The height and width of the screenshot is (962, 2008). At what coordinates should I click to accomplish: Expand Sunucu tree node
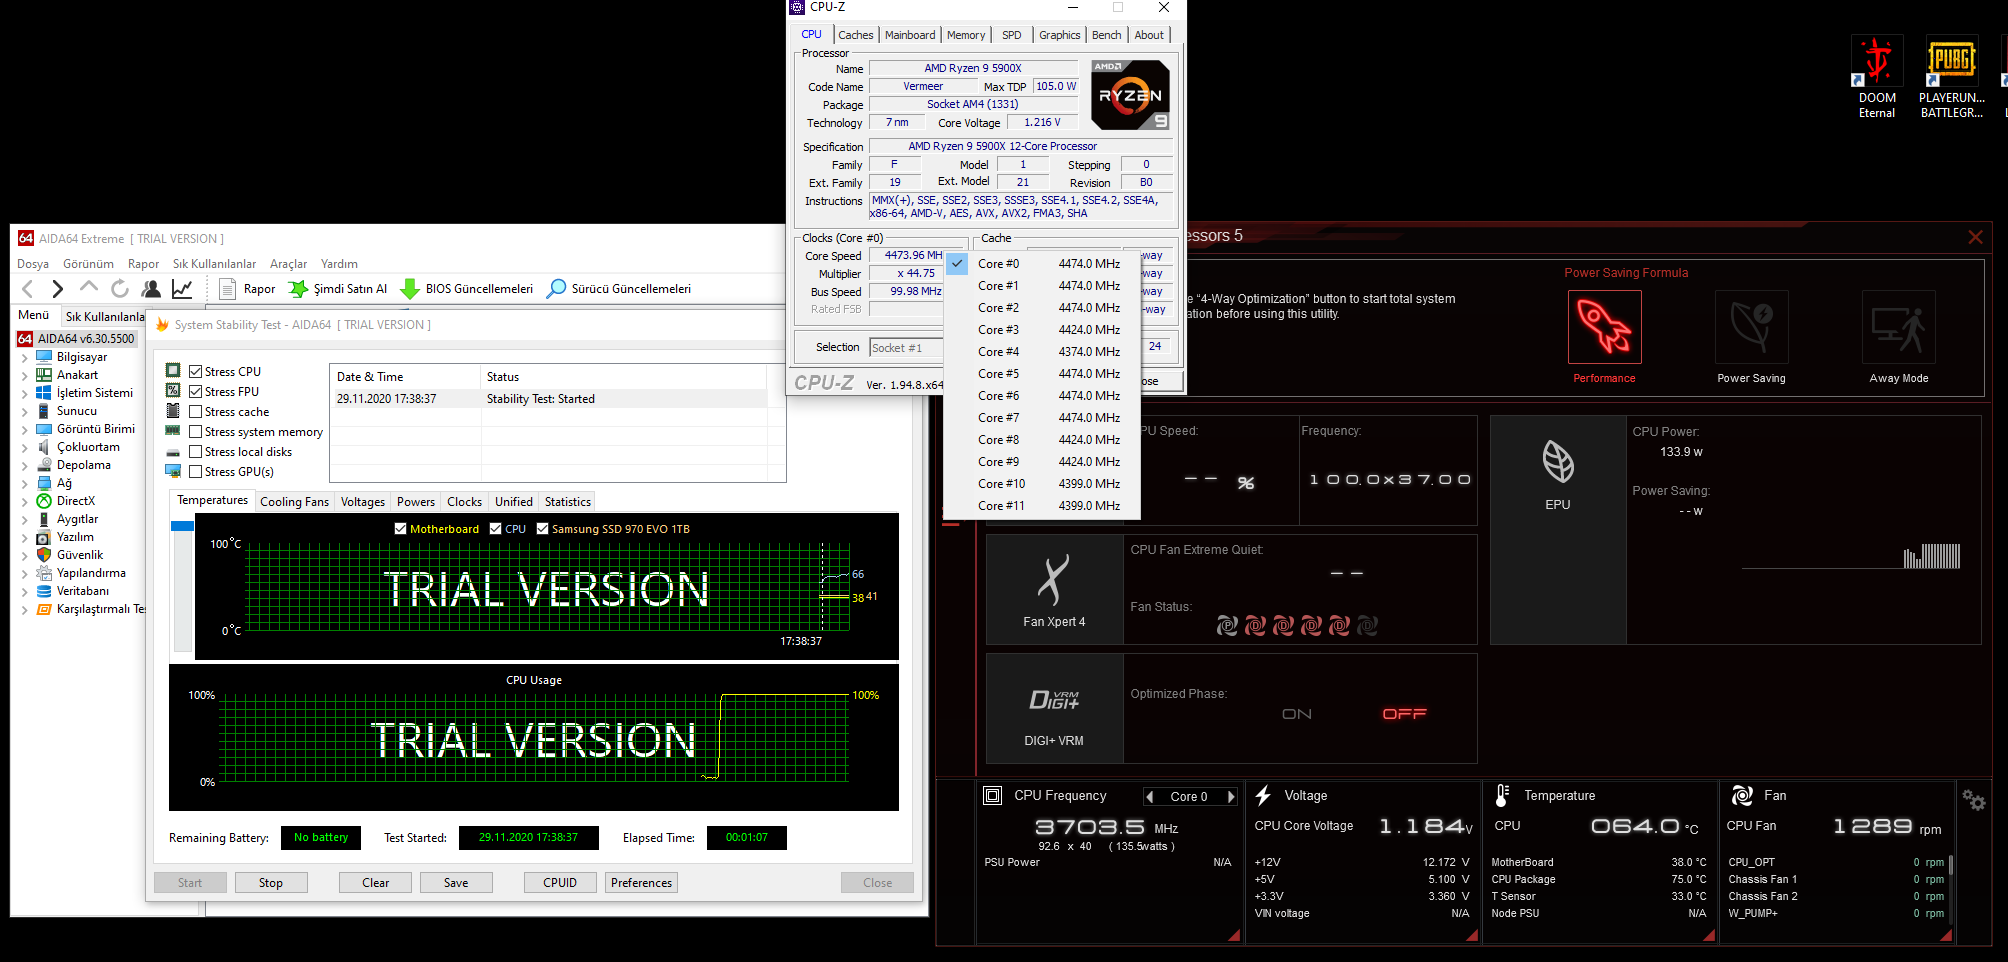coord(25,412)
